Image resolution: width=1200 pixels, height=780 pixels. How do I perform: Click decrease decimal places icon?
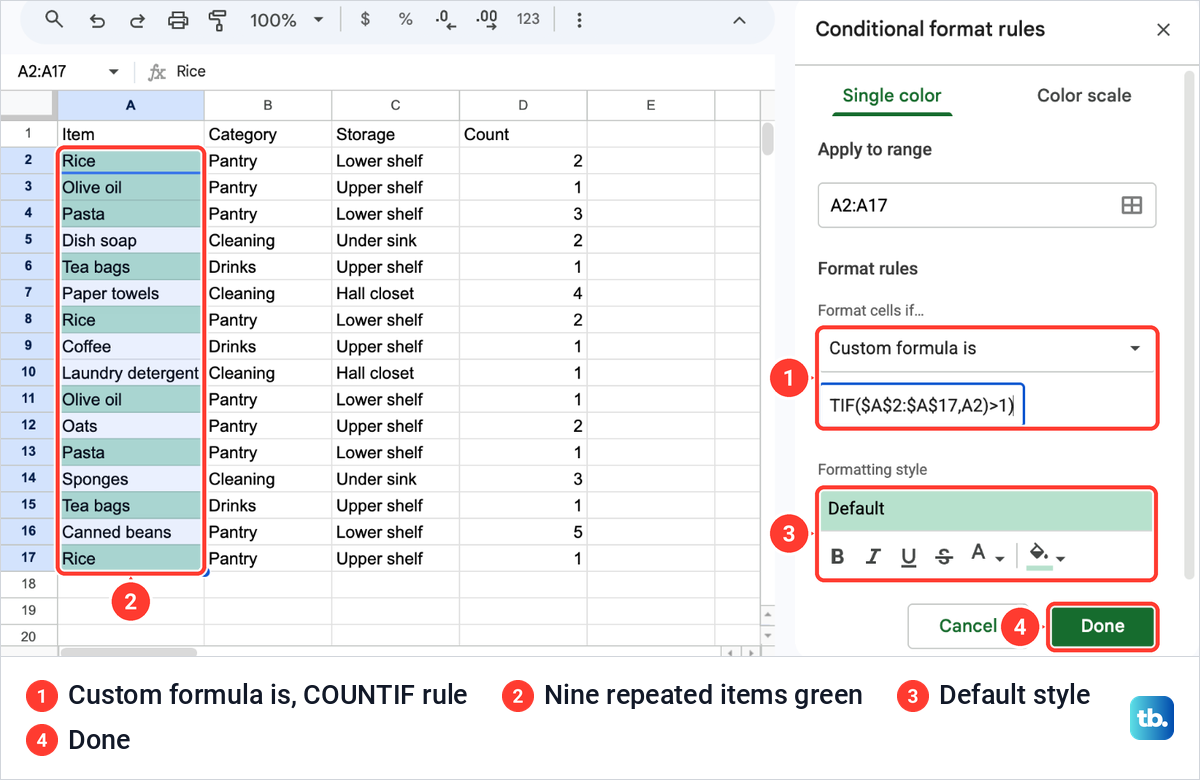[x=446, y=19]
